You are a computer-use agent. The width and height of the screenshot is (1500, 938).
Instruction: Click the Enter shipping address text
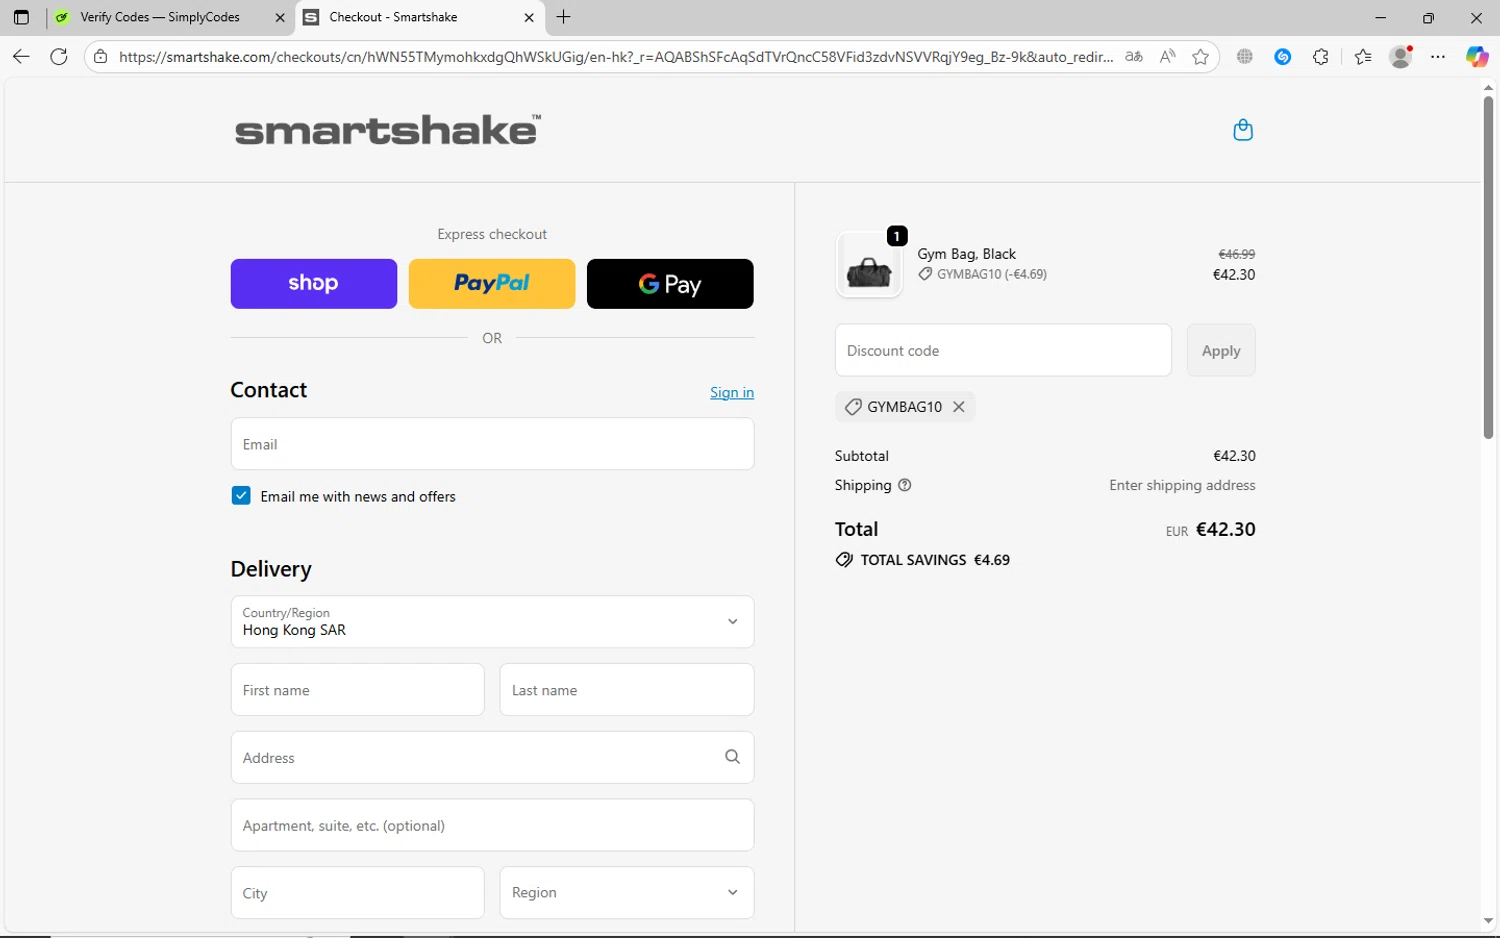1182,485
